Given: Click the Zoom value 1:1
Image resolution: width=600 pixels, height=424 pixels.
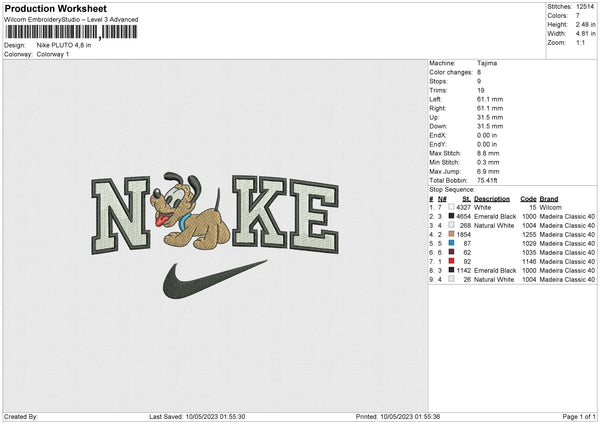Looking at the screenshot, I should (x=580, y=42).
